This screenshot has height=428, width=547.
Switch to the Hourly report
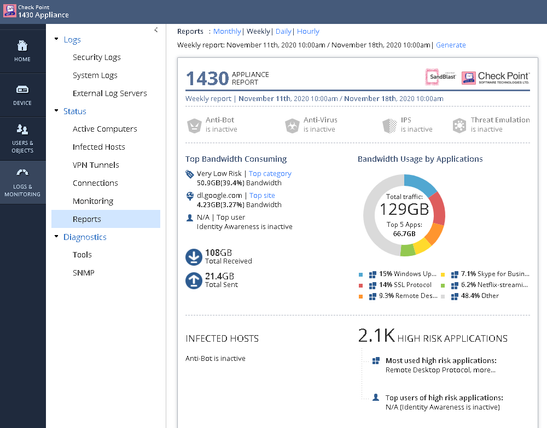coord(308,31)
